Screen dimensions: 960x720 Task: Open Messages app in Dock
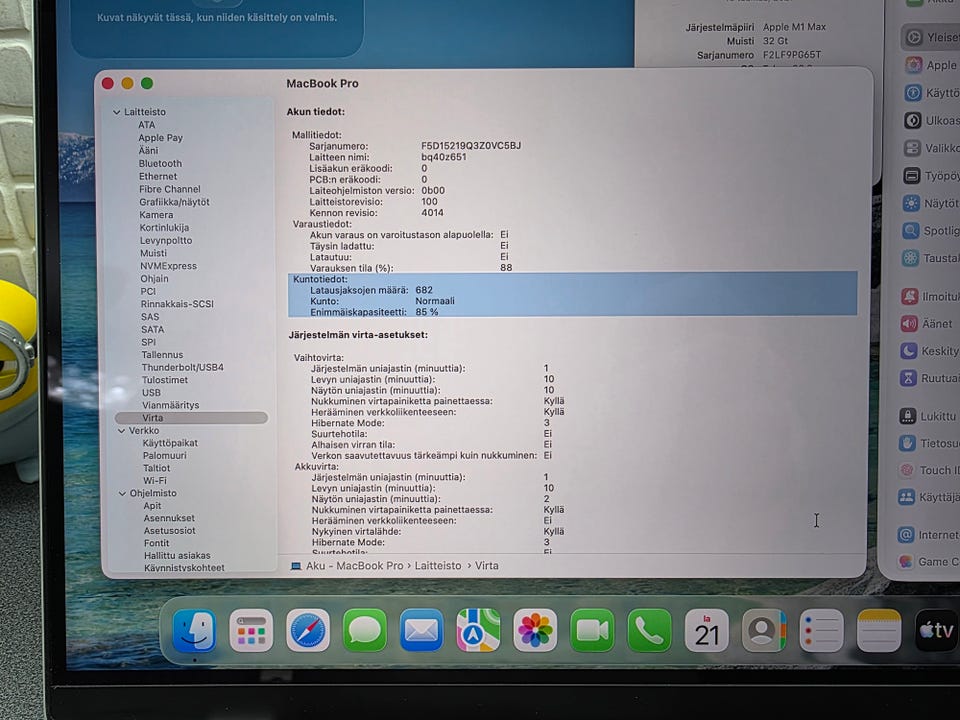pyautogui.click(x=365, y=631)
